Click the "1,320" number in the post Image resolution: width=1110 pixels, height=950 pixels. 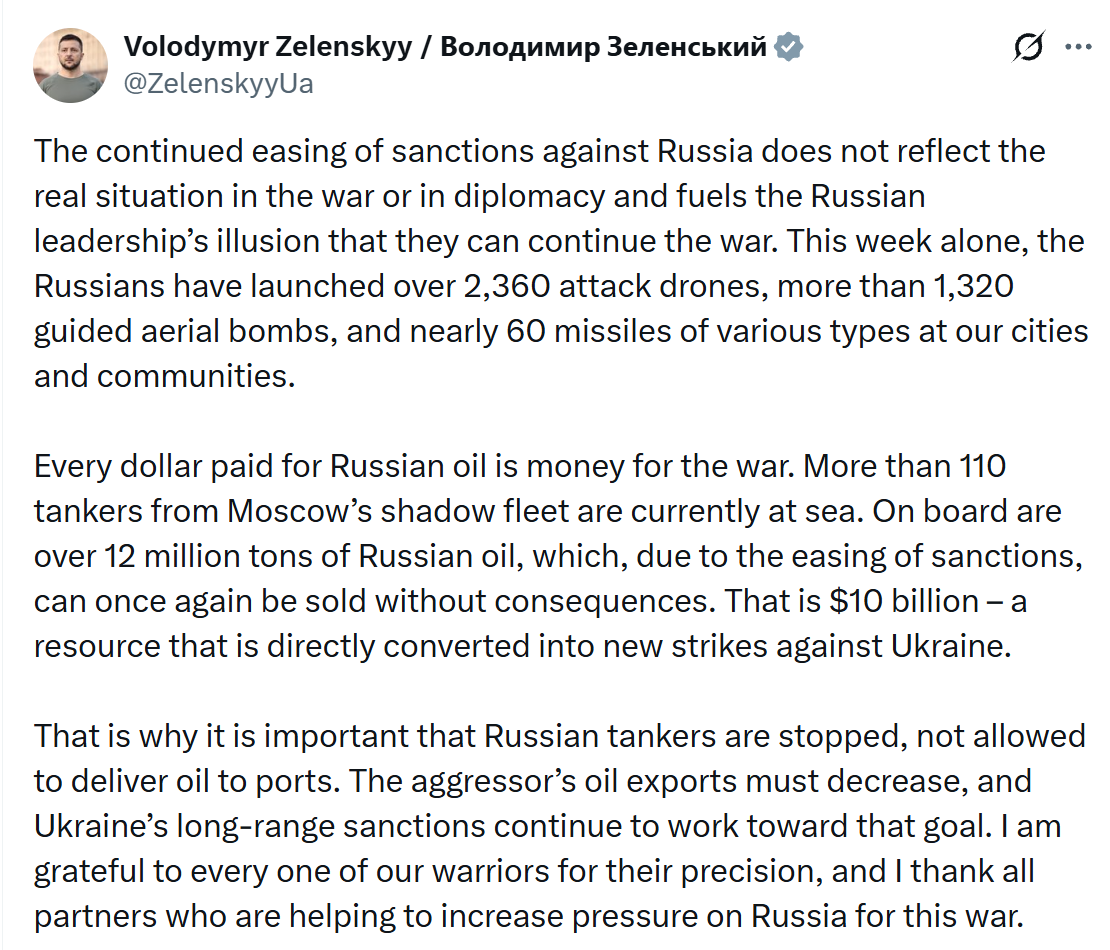point(971,286)
